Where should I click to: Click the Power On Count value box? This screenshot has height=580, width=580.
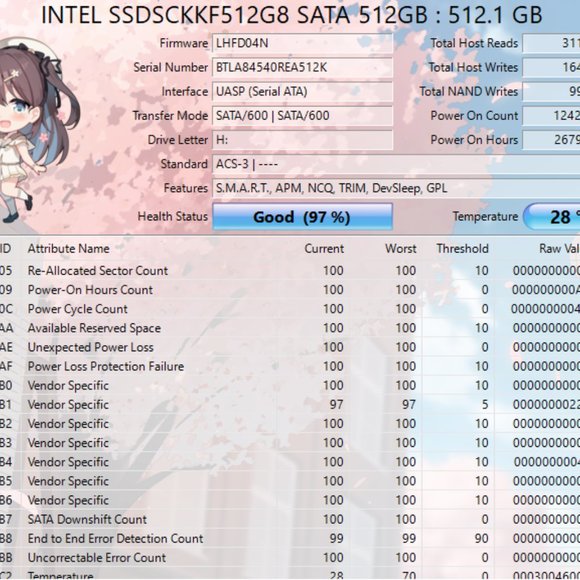[551, 115]
